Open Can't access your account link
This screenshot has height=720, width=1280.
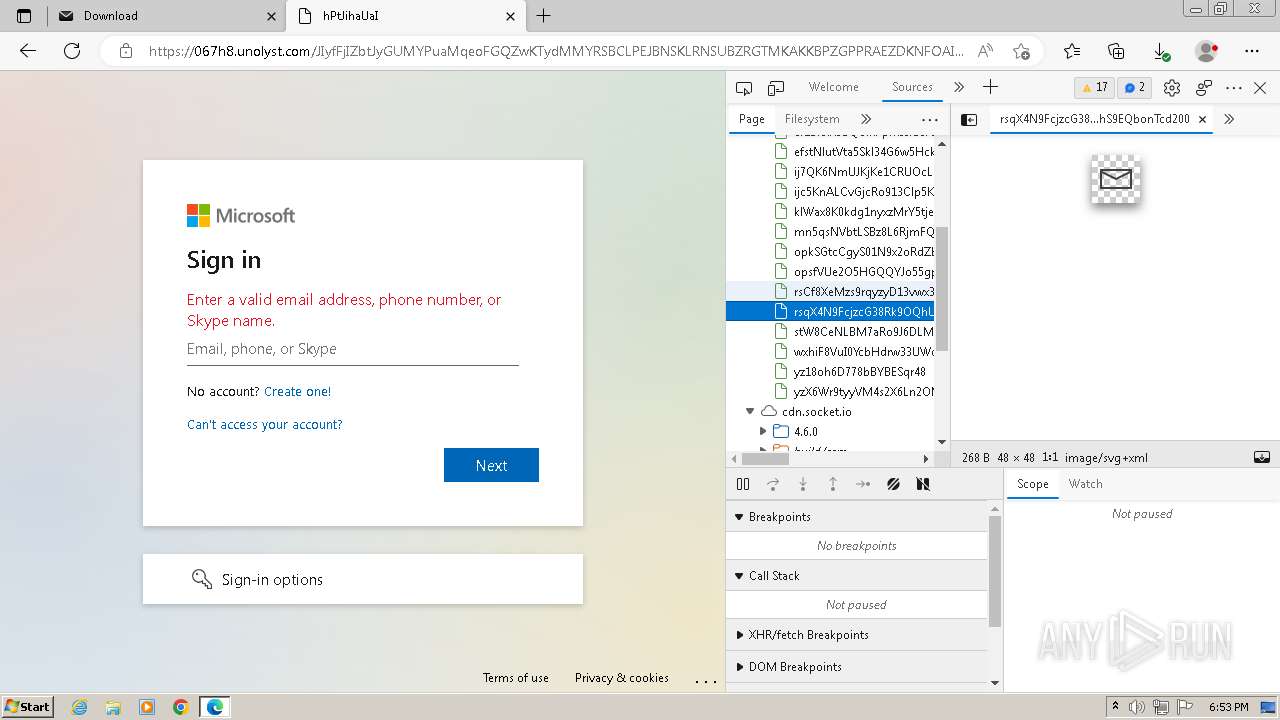(264, 424)
